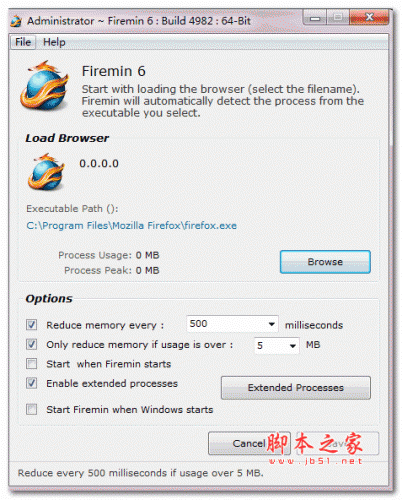The image size is (402, 500).
Task: Minimize the Firemin window
Action: click(x=315, y=18)
